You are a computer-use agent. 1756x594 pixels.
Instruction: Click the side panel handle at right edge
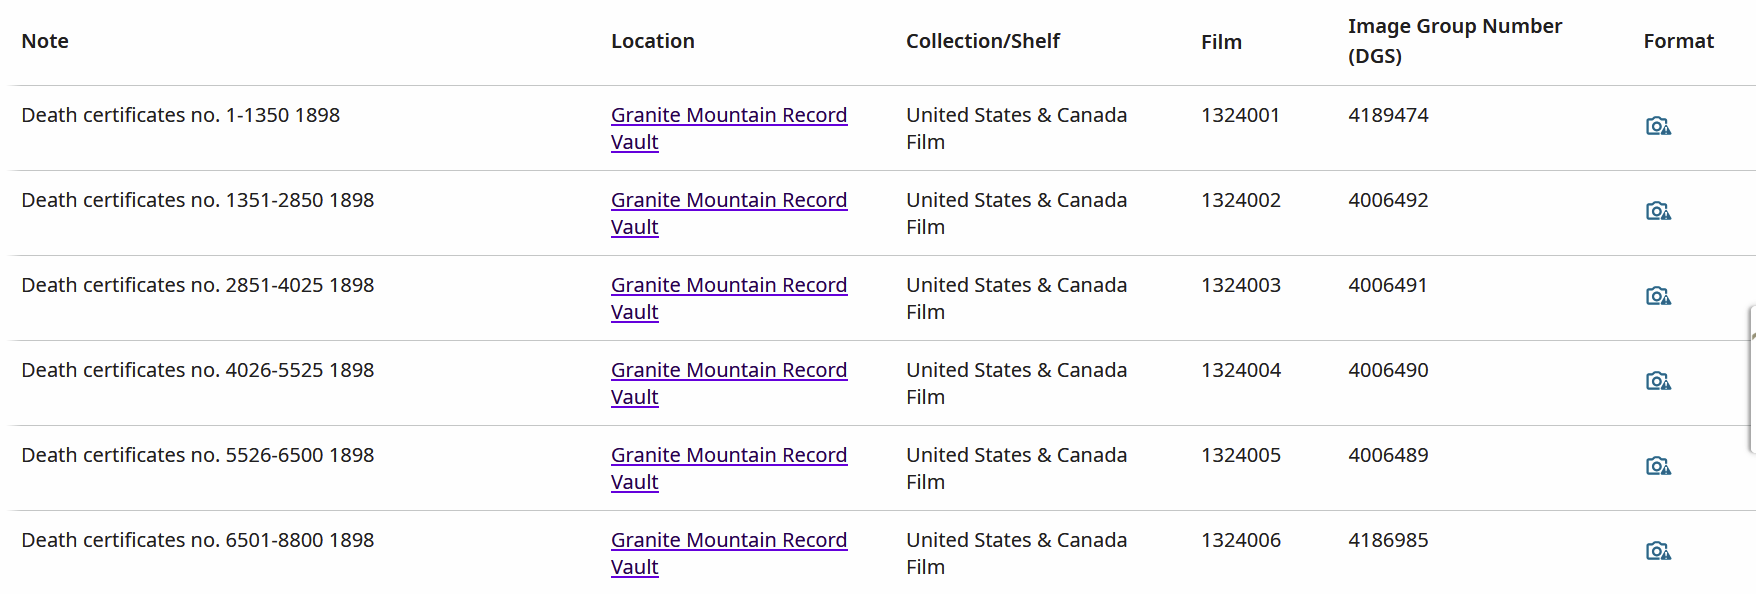click(x=1751, y=380)
